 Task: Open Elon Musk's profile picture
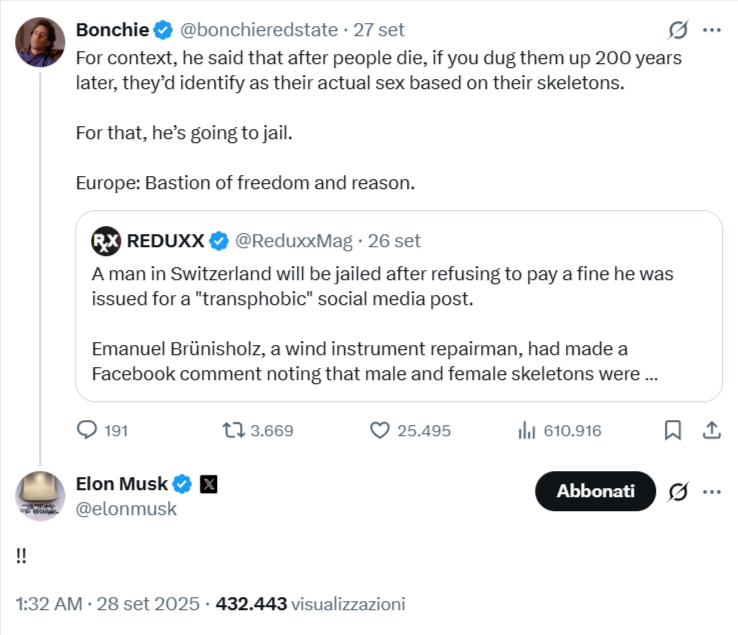(x=39, y=495)
